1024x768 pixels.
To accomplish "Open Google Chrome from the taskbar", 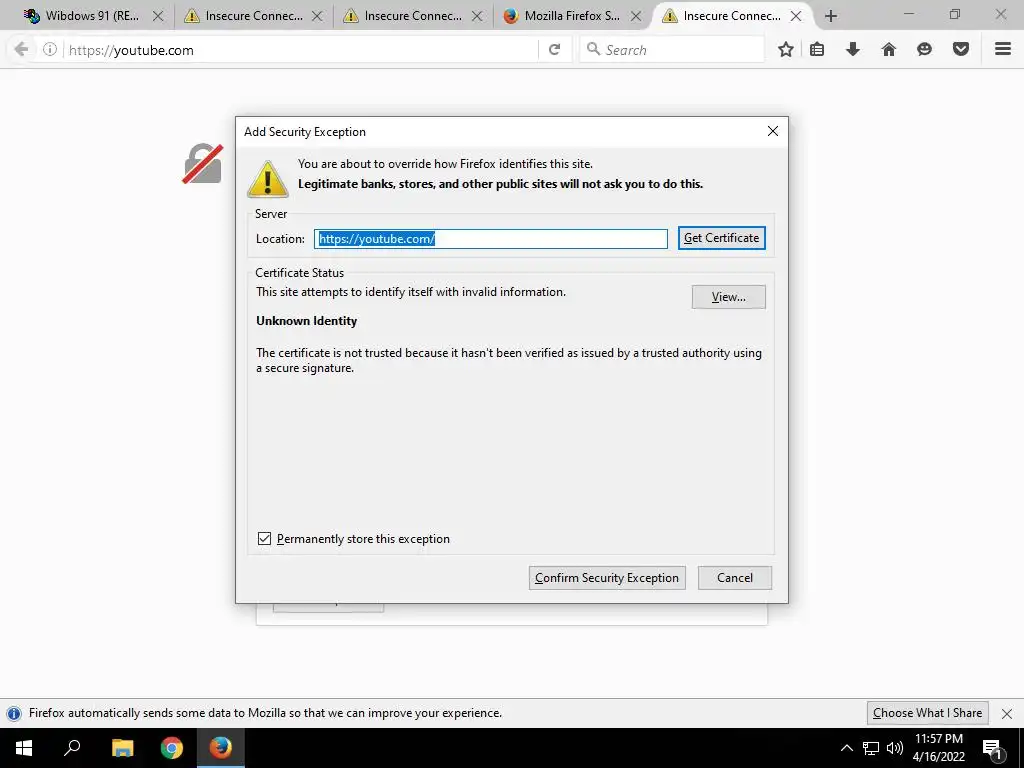I will pos(172,748).
